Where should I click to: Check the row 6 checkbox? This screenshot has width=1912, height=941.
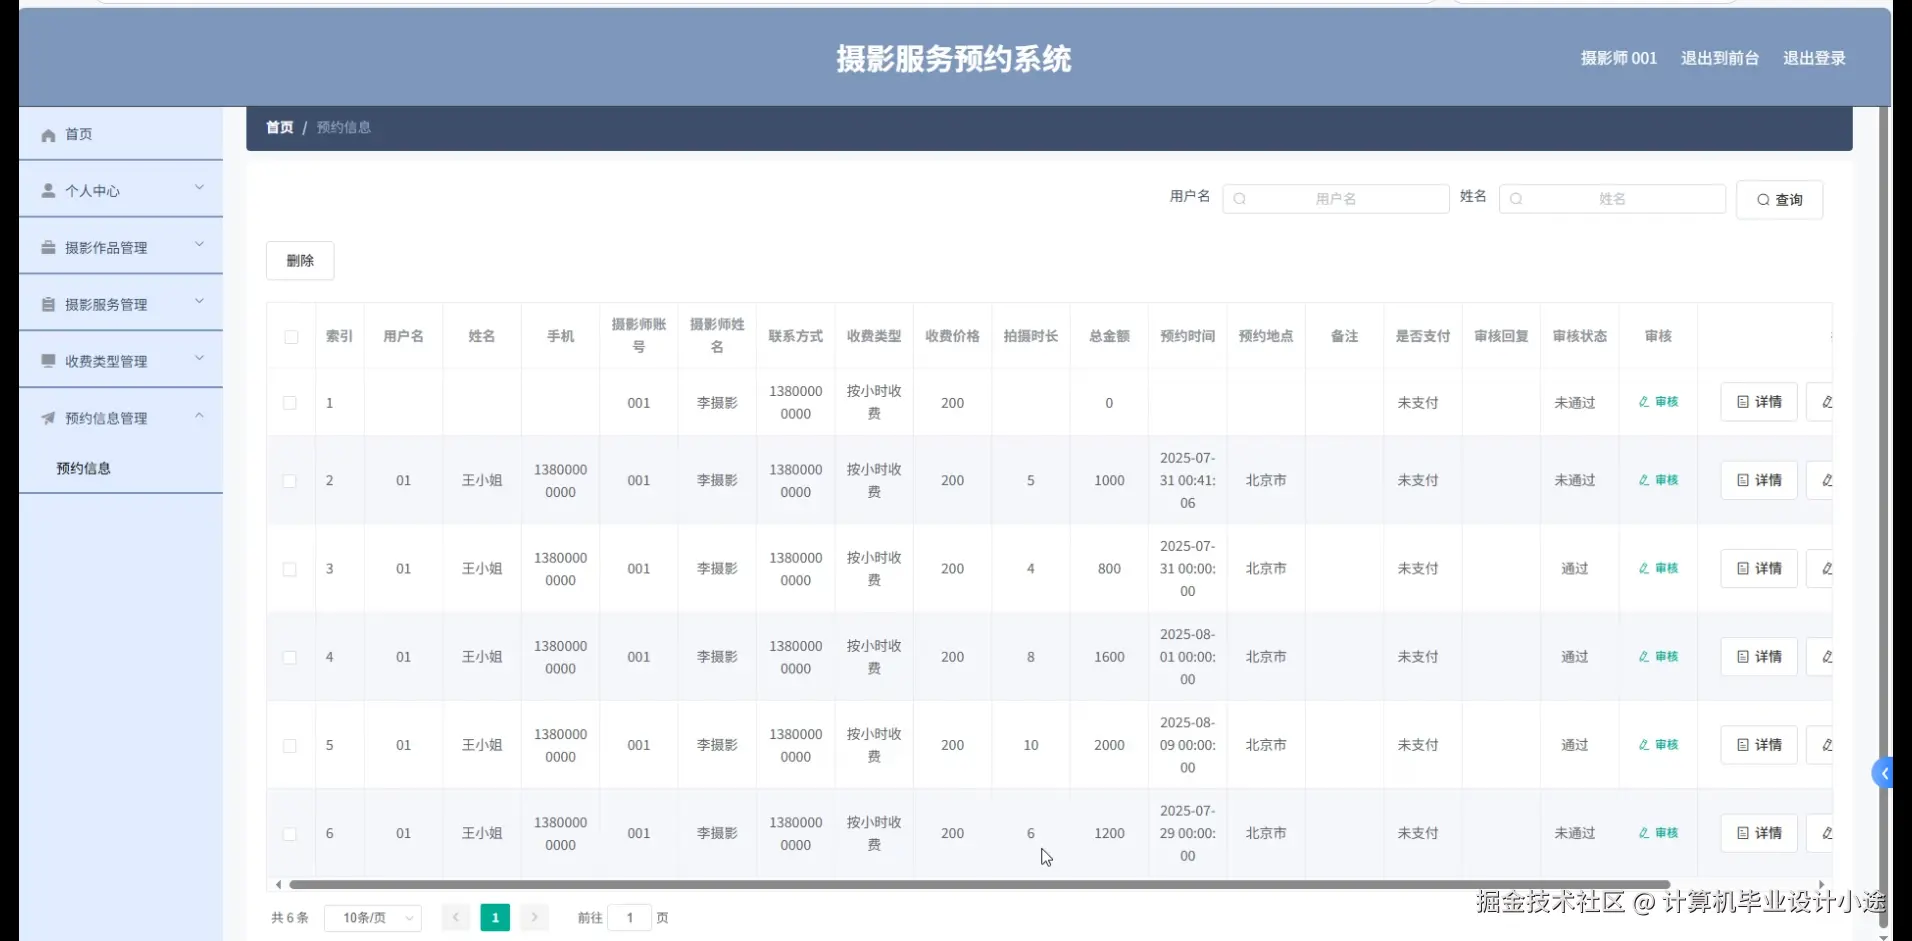point(290,834)
